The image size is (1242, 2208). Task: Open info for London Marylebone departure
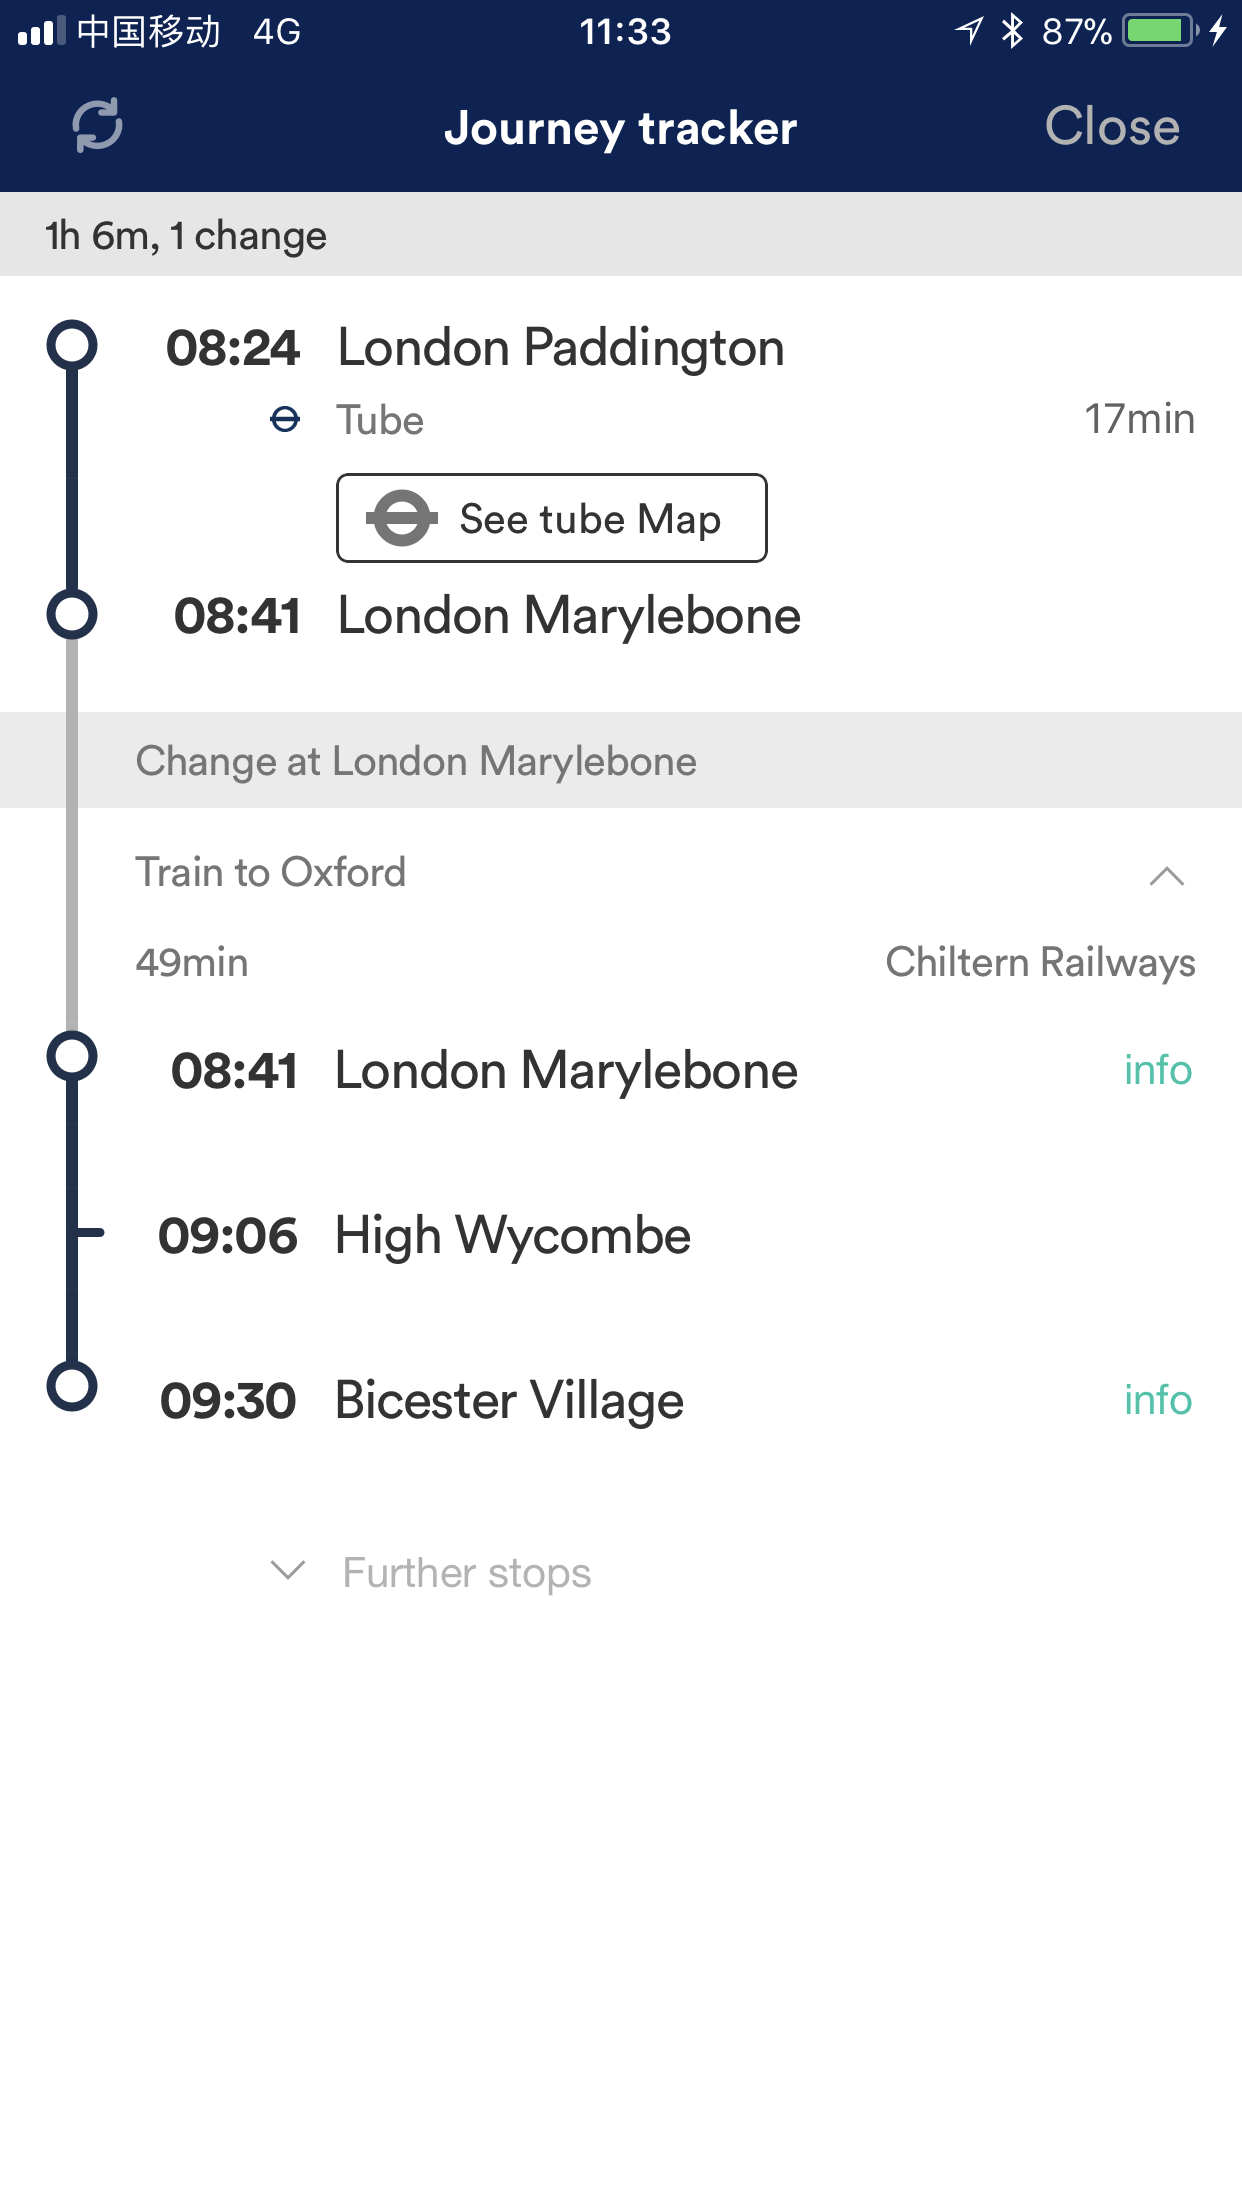1157,1070
